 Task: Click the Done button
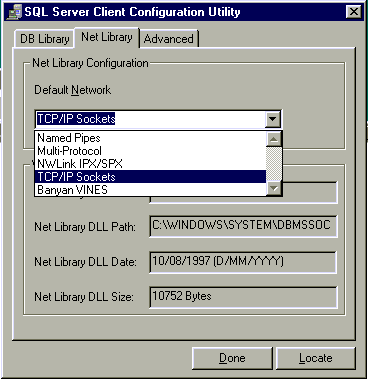pos(232,358)
